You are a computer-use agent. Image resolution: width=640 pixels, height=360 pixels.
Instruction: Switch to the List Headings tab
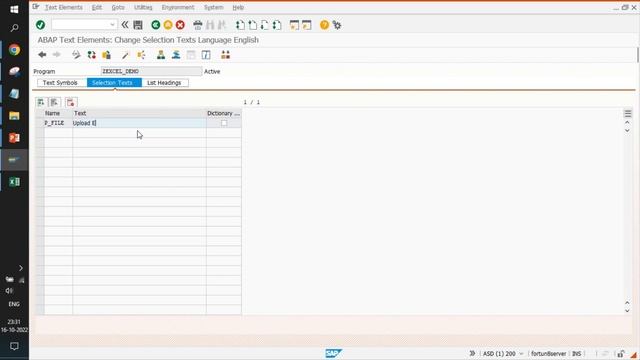pos(164,83)
